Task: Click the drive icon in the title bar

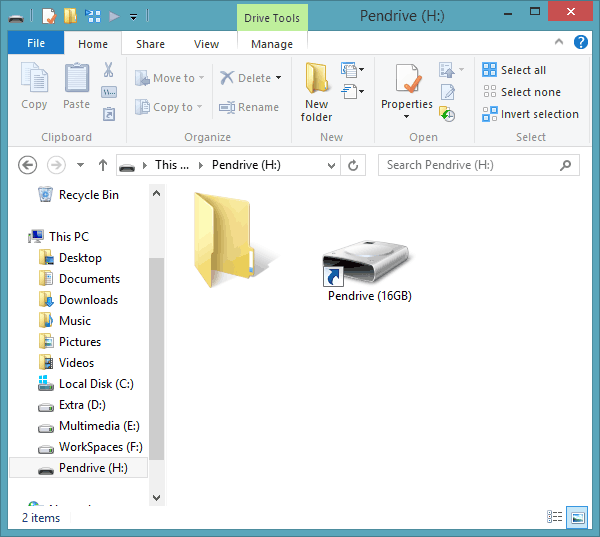Action: click(16, 18)
